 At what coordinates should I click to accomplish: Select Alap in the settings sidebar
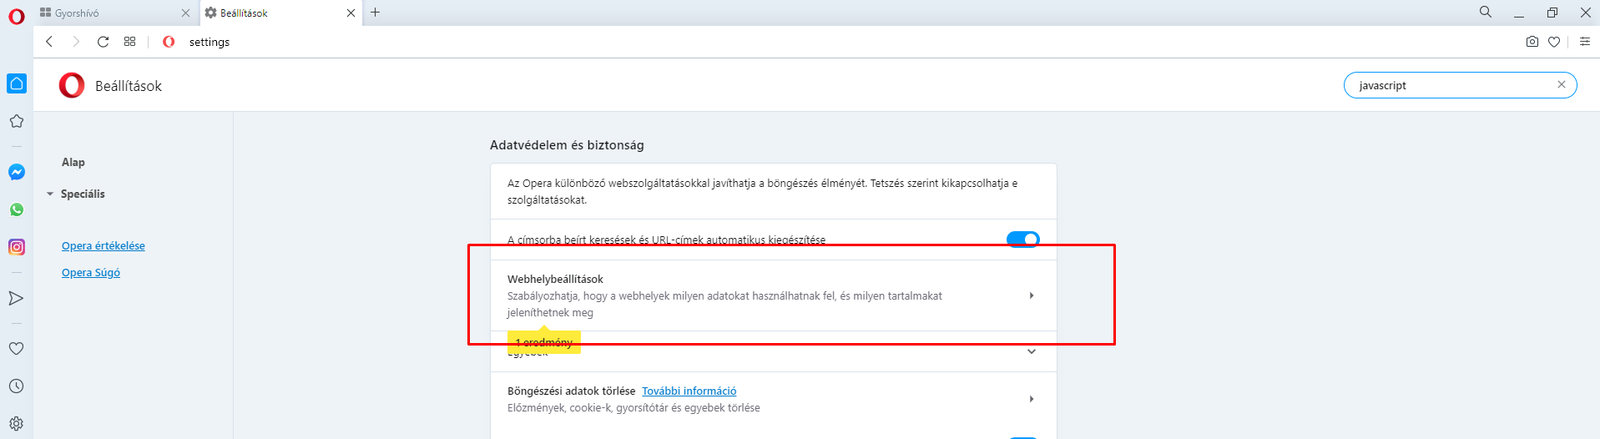pyautogui.click(x=73, y=162)
